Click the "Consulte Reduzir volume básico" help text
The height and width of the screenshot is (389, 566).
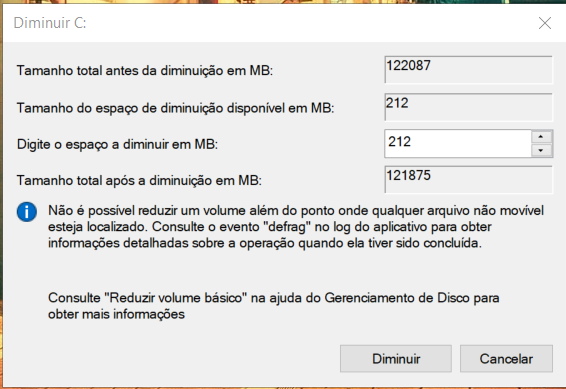[274, 306]
